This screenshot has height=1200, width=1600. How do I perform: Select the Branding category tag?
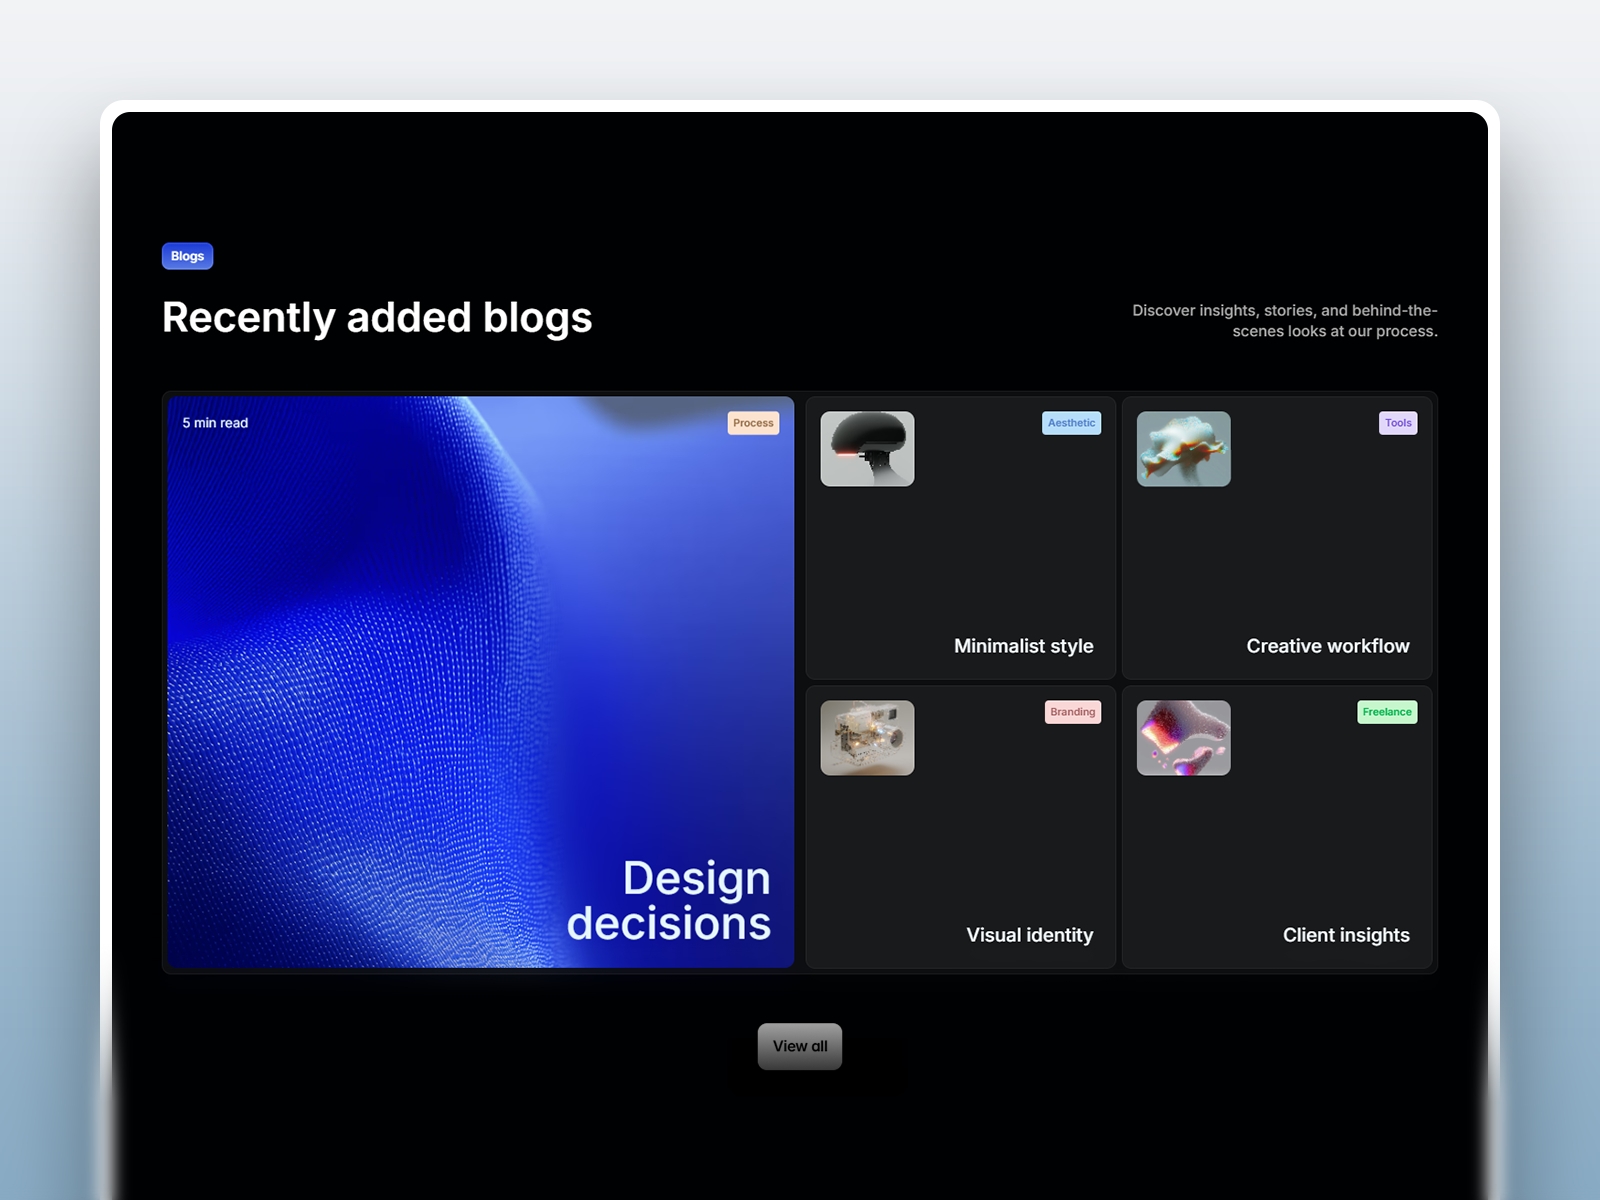click(1073, 712)
